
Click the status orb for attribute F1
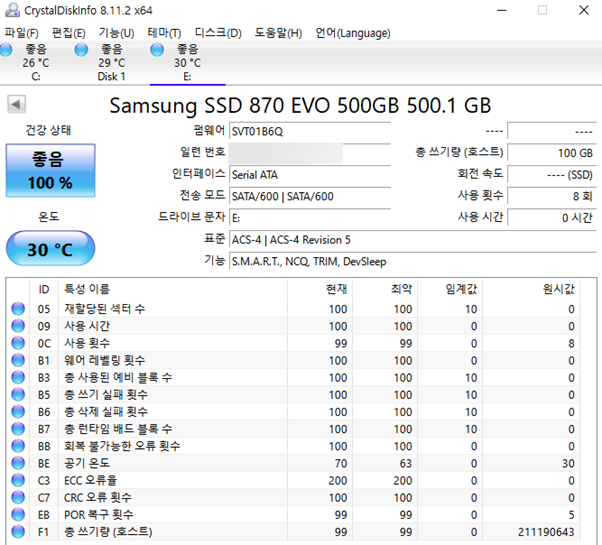click(x=18, y=532)
